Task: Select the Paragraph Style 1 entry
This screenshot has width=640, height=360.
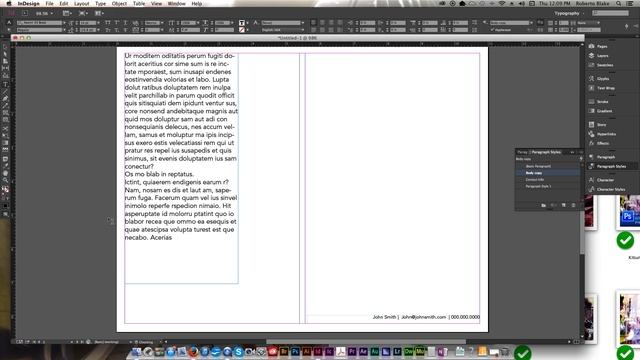Action: click(548, 186)
